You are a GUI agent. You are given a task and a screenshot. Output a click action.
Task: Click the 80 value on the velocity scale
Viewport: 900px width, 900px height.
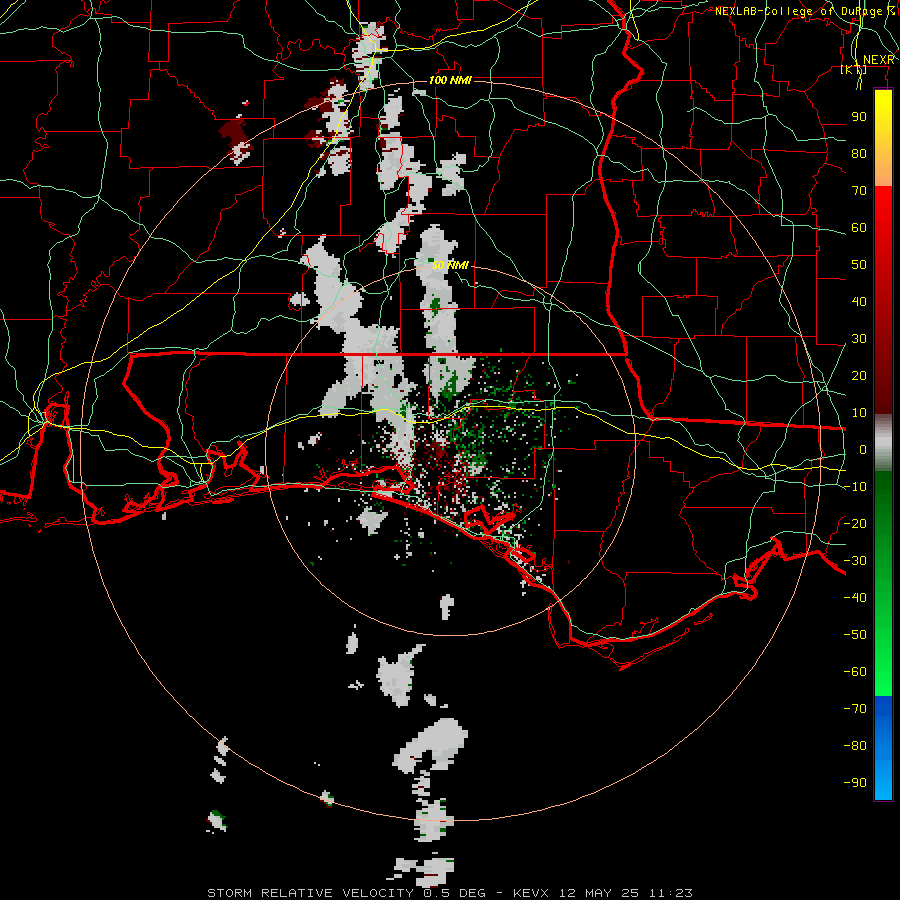(x=859, y=154)
